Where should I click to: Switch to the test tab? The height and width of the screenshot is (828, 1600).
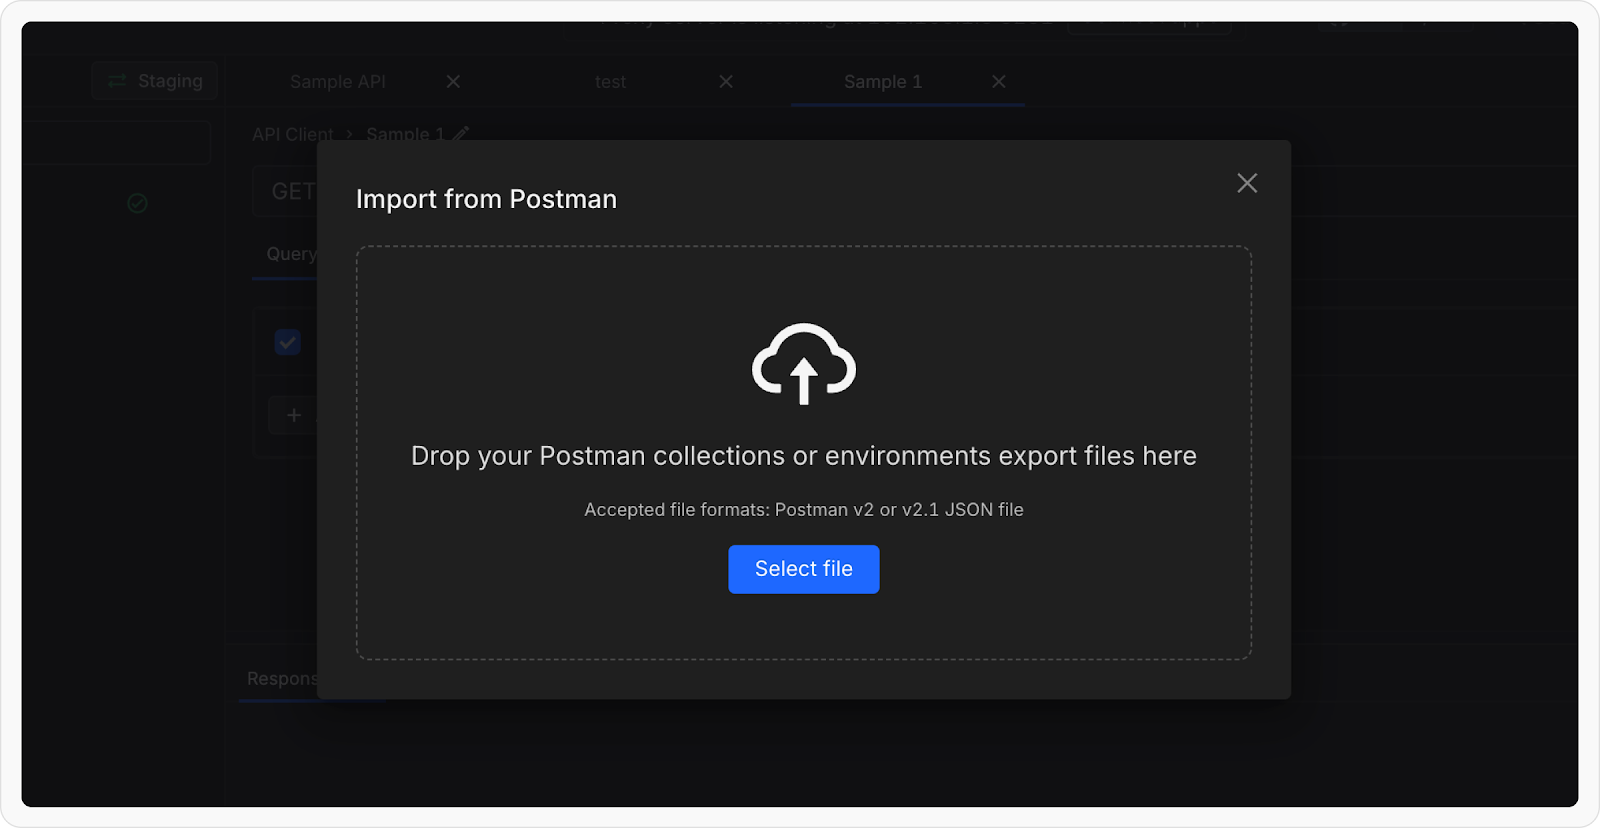point(610,82)
